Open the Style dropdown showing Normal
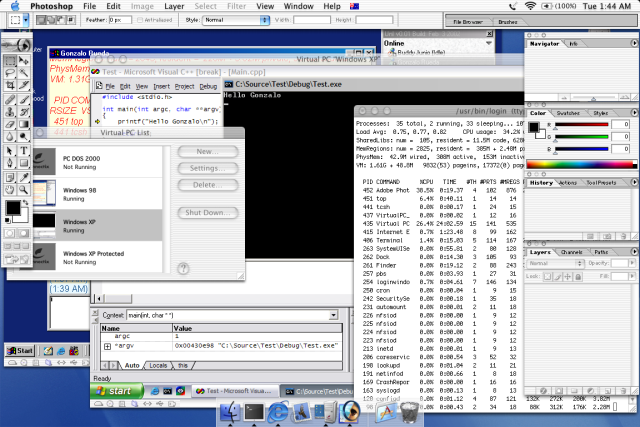This screenshot has height=427, width=640. click(236, 20)
